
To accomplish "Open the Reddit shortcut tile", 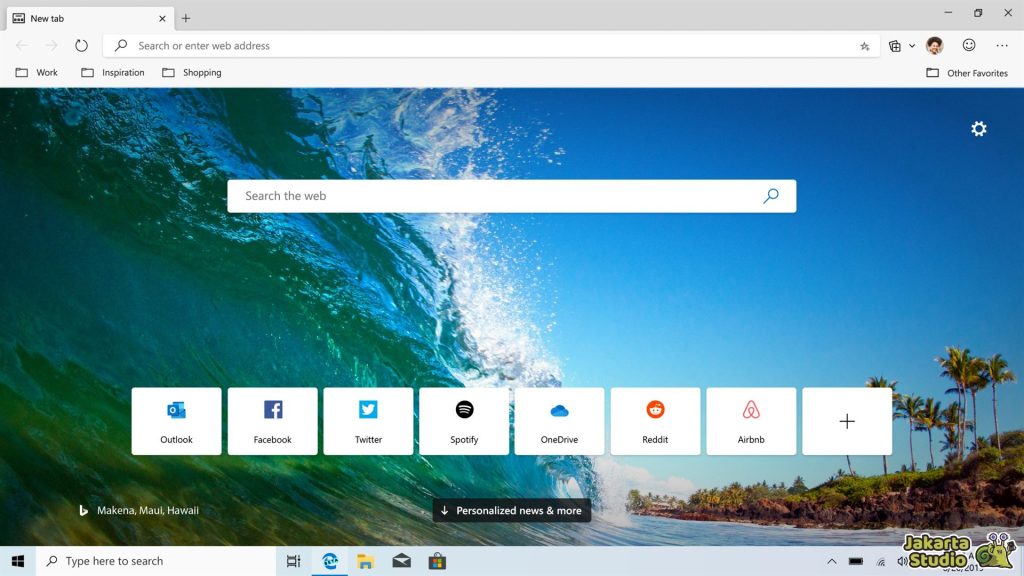I will (x=655, y=420).
